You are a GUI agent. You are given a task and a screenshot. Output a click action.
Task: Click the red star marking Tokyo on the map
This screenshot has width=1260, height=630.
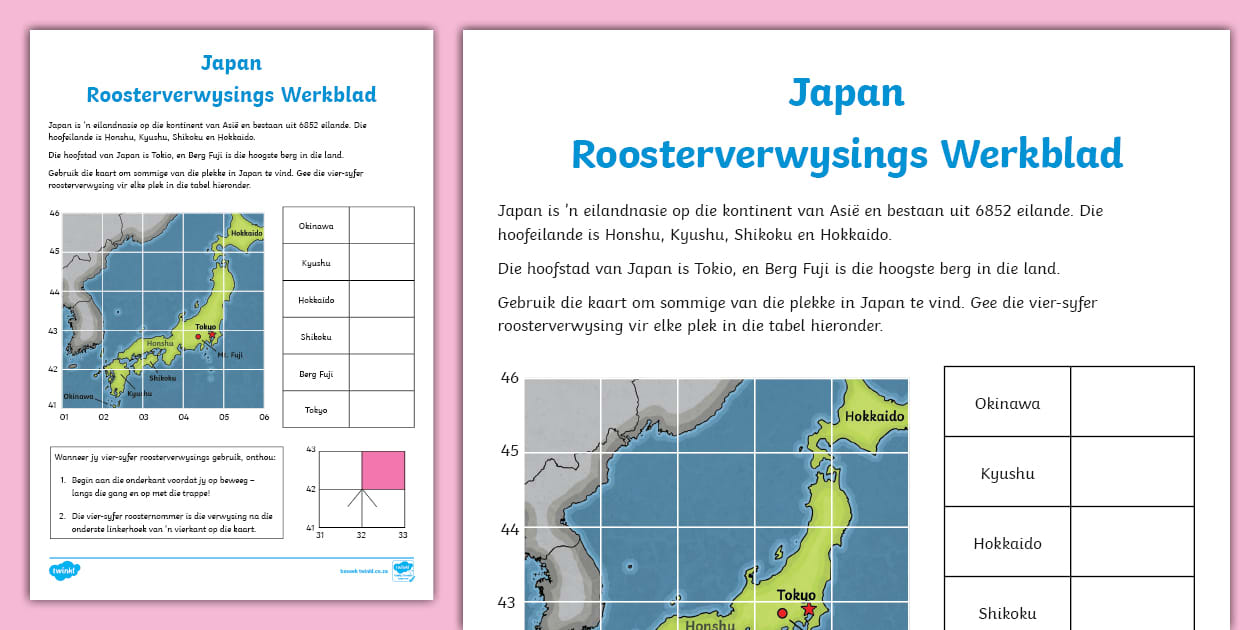pos(807,607)
